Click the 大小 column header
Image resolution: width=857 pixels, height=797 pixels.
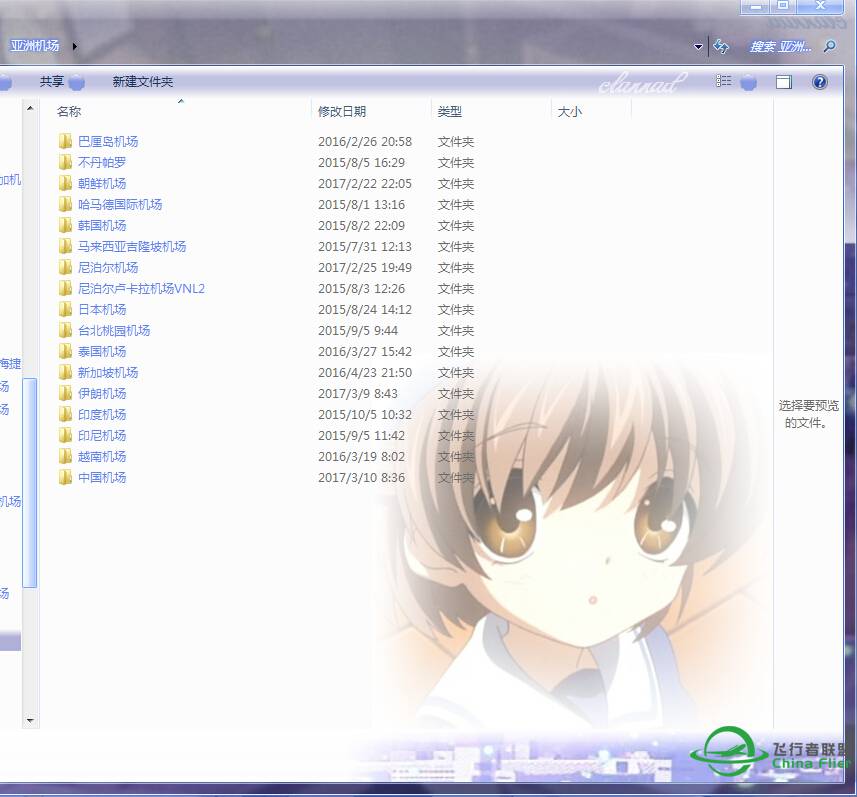tap(569, 112)
